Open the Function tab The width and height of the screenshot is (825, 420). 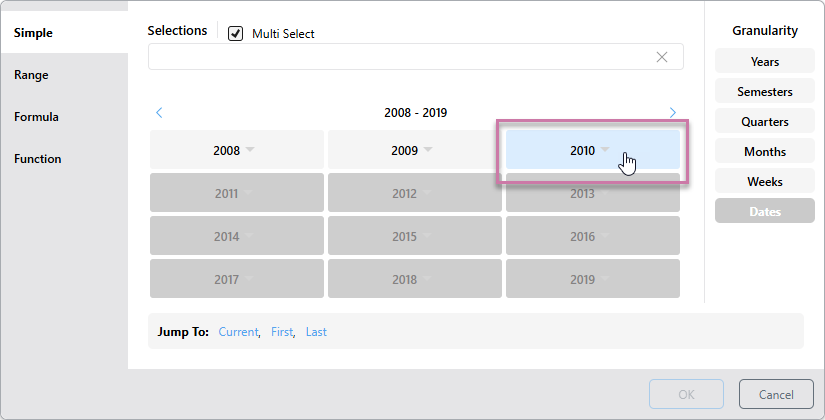37,159
